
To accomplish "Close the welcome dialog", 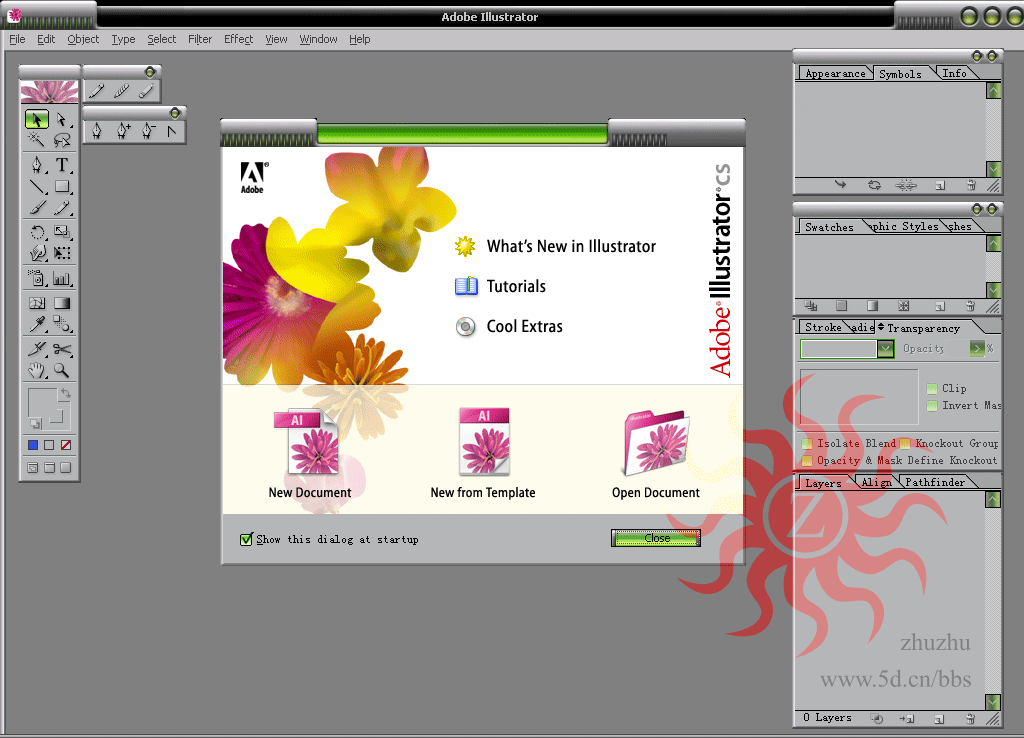I will tap(656, 538).
